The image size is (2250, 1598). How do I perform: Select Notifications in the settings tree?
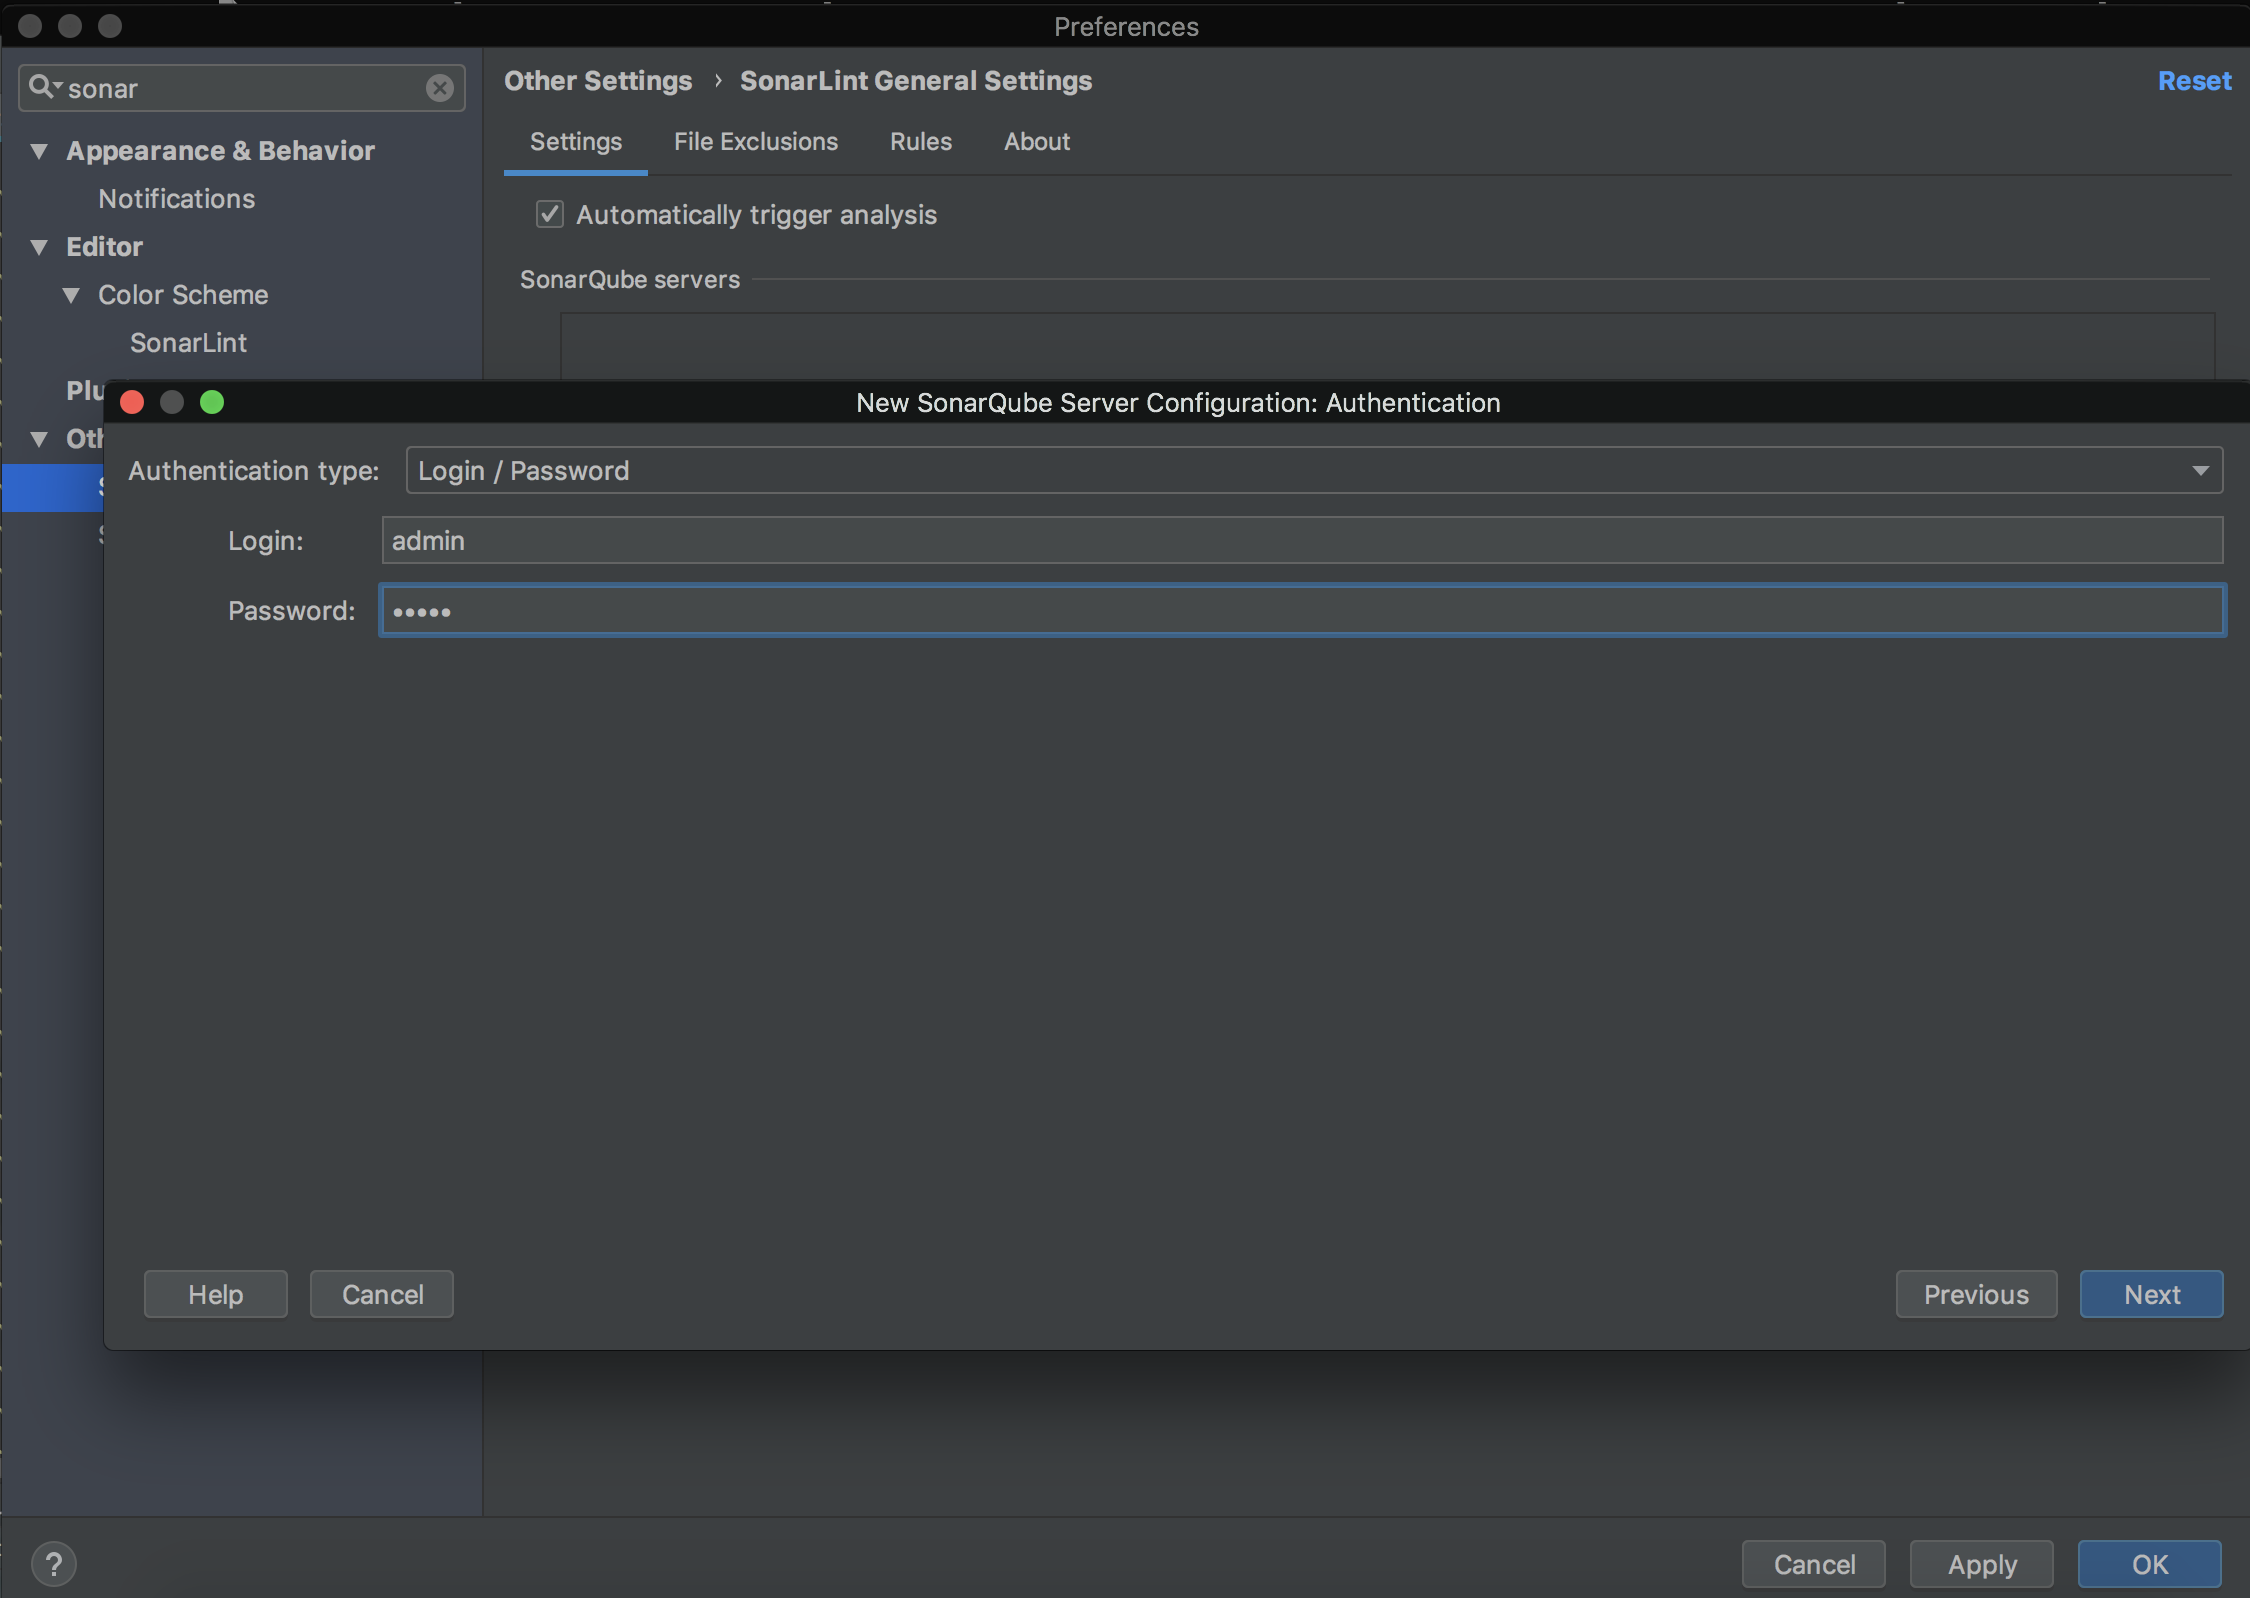pos(176,199)
